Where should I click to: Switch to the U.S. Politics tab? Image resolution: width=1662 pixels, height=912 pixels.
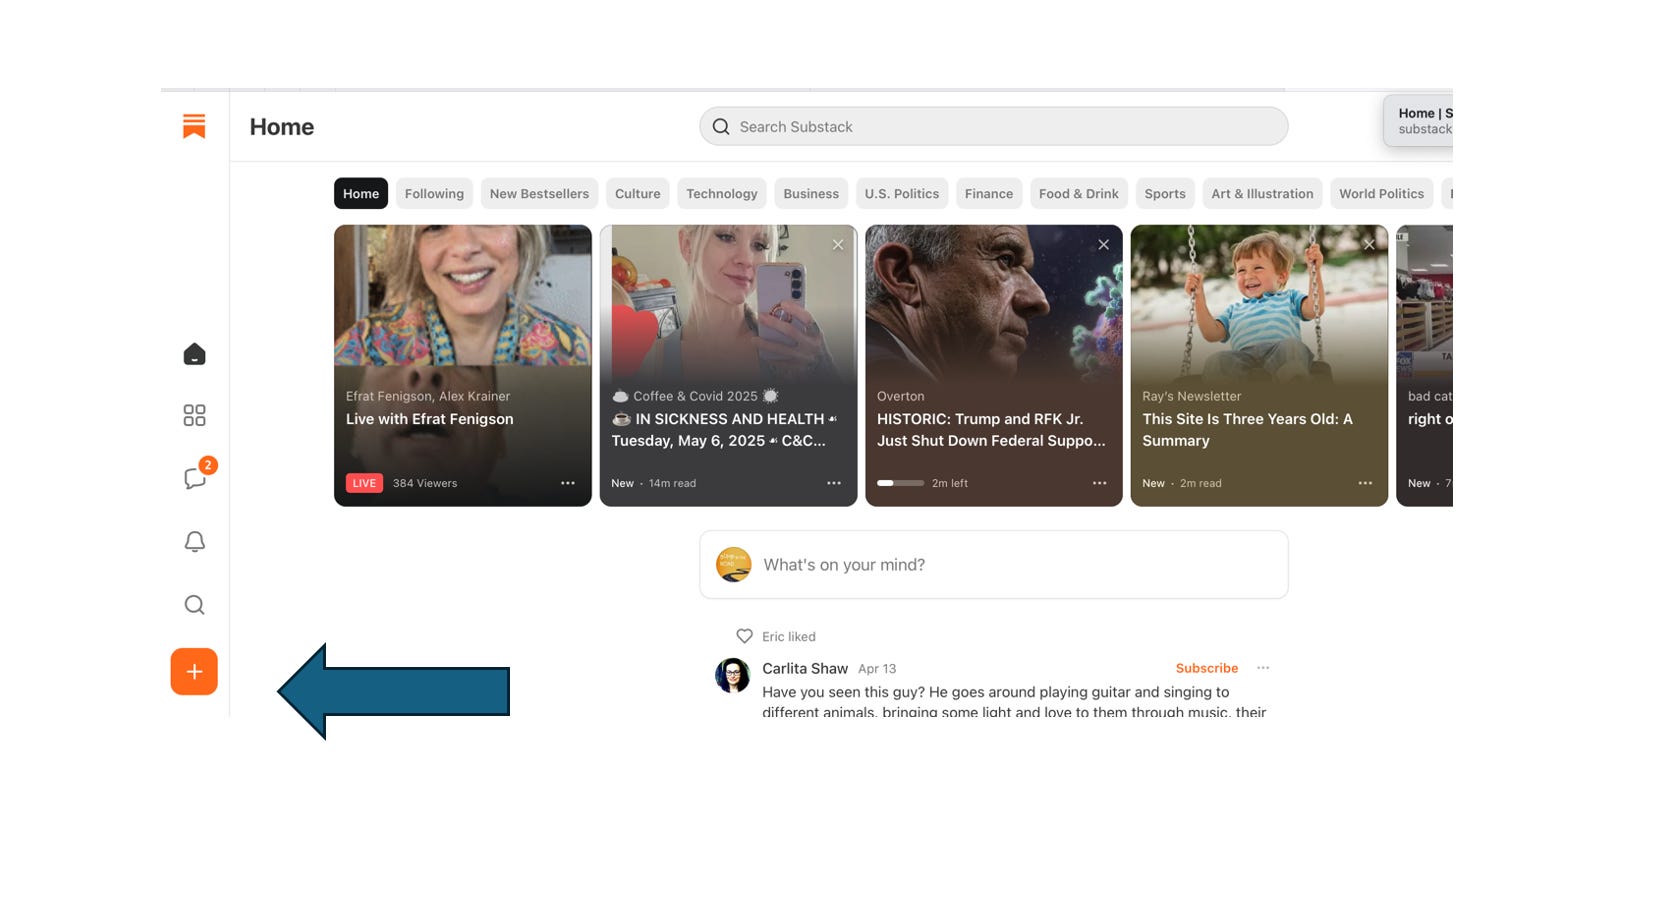click(x=902, y=194)
